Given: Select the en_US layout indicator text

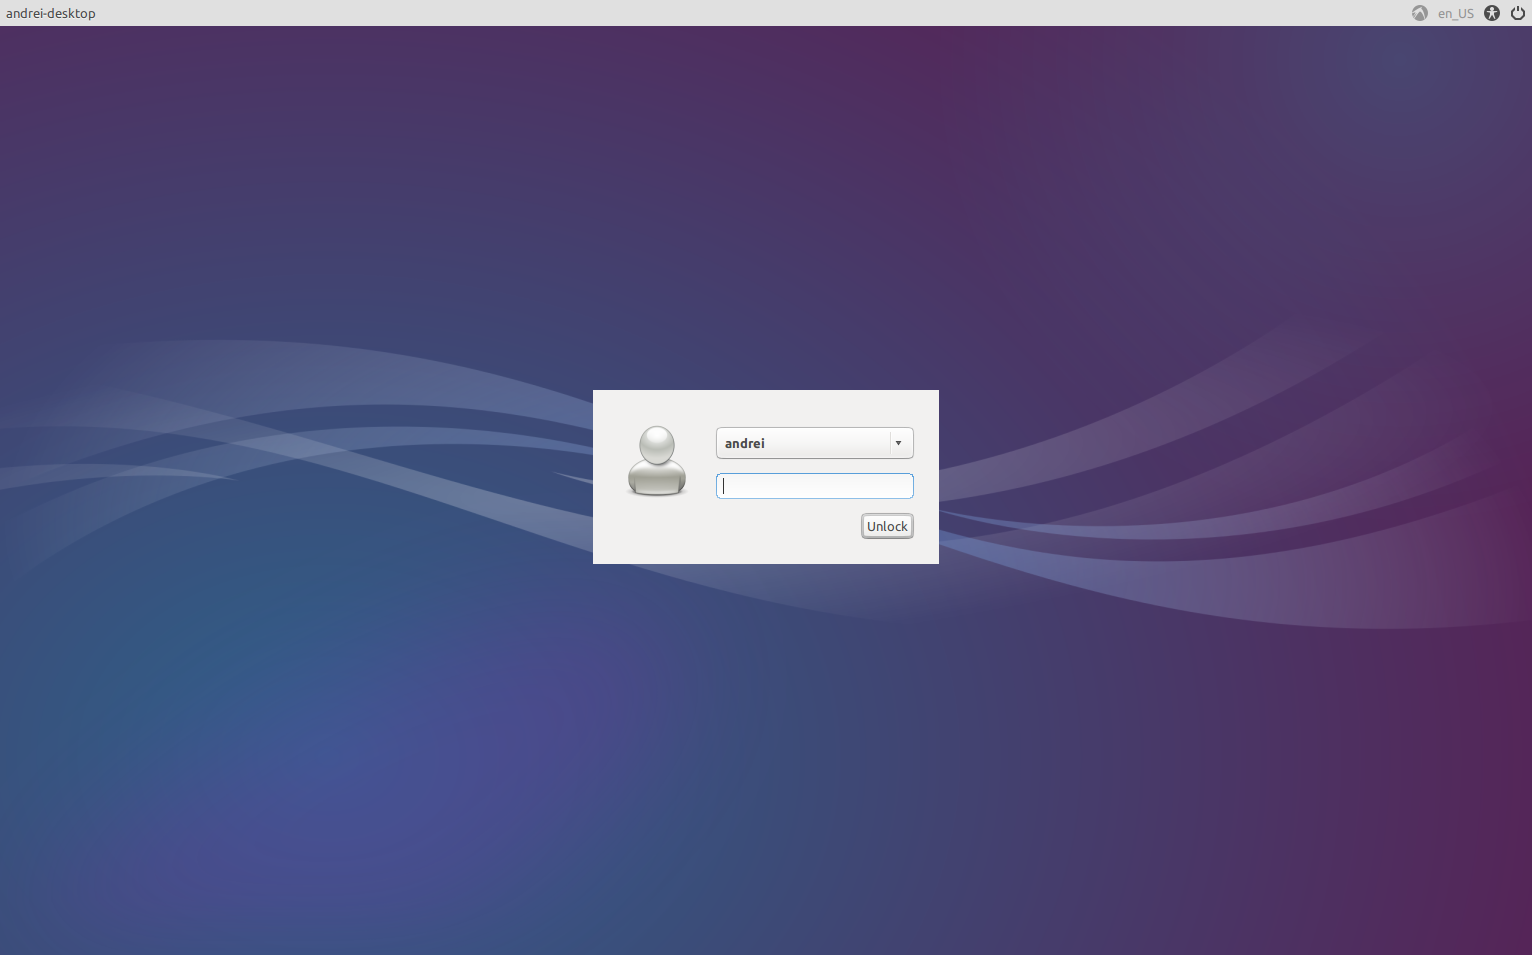Looking at the screenshot, I should click(1456, 13).
